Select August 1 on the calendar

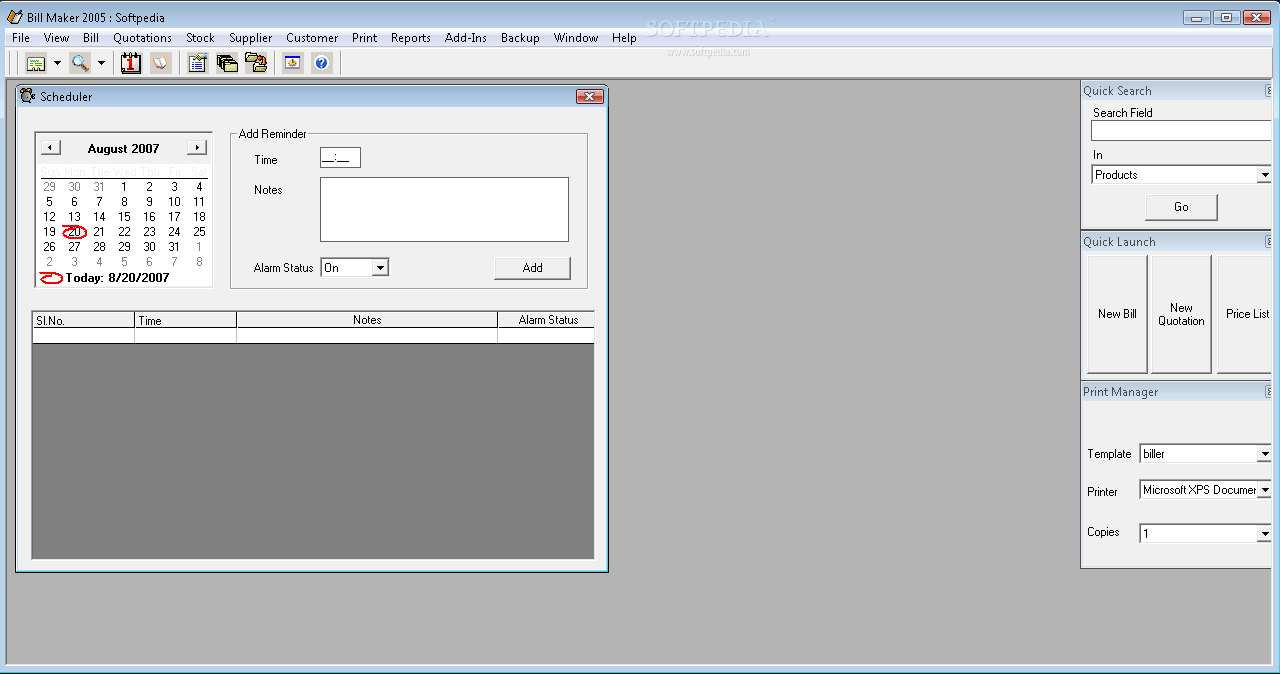(x=124, y=187)
